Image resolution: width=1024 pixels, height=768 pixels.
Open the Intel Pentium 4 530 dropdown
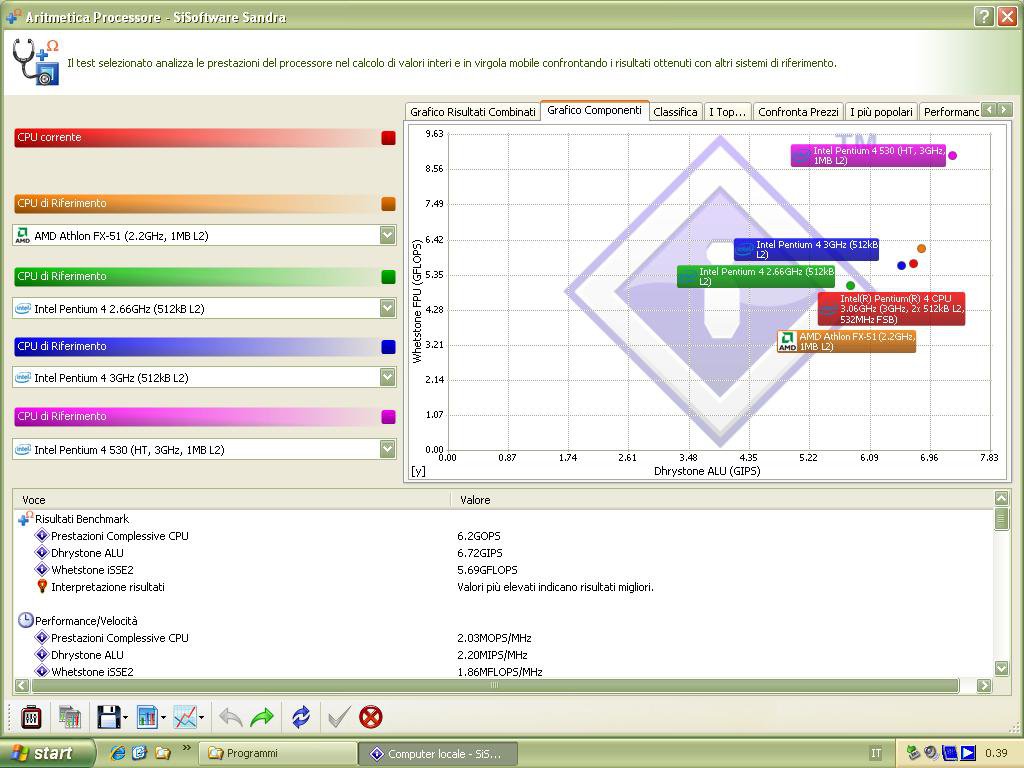tap(387, 449)
